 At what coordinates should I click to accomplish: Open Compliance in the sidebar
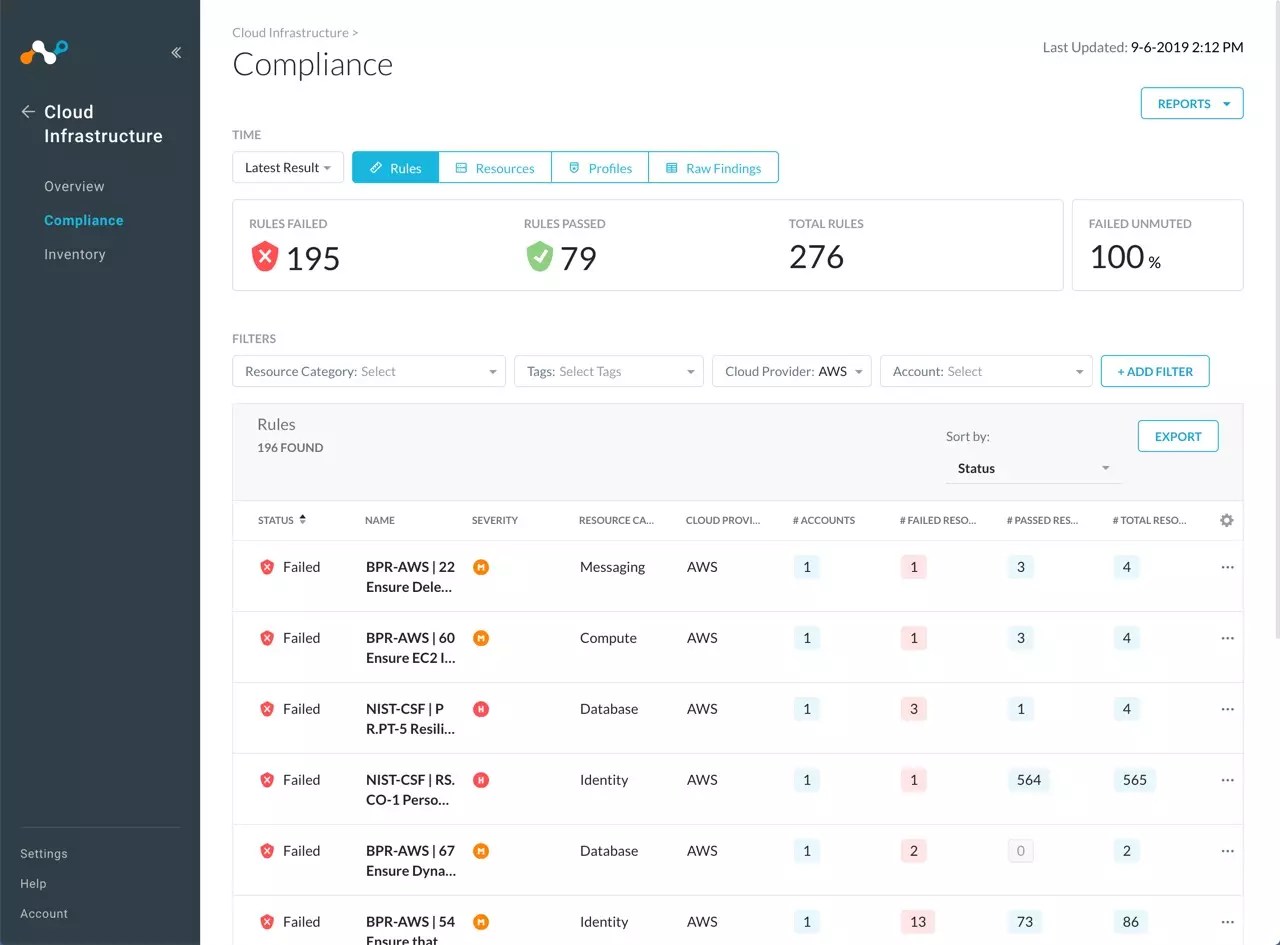coord(84,220)
